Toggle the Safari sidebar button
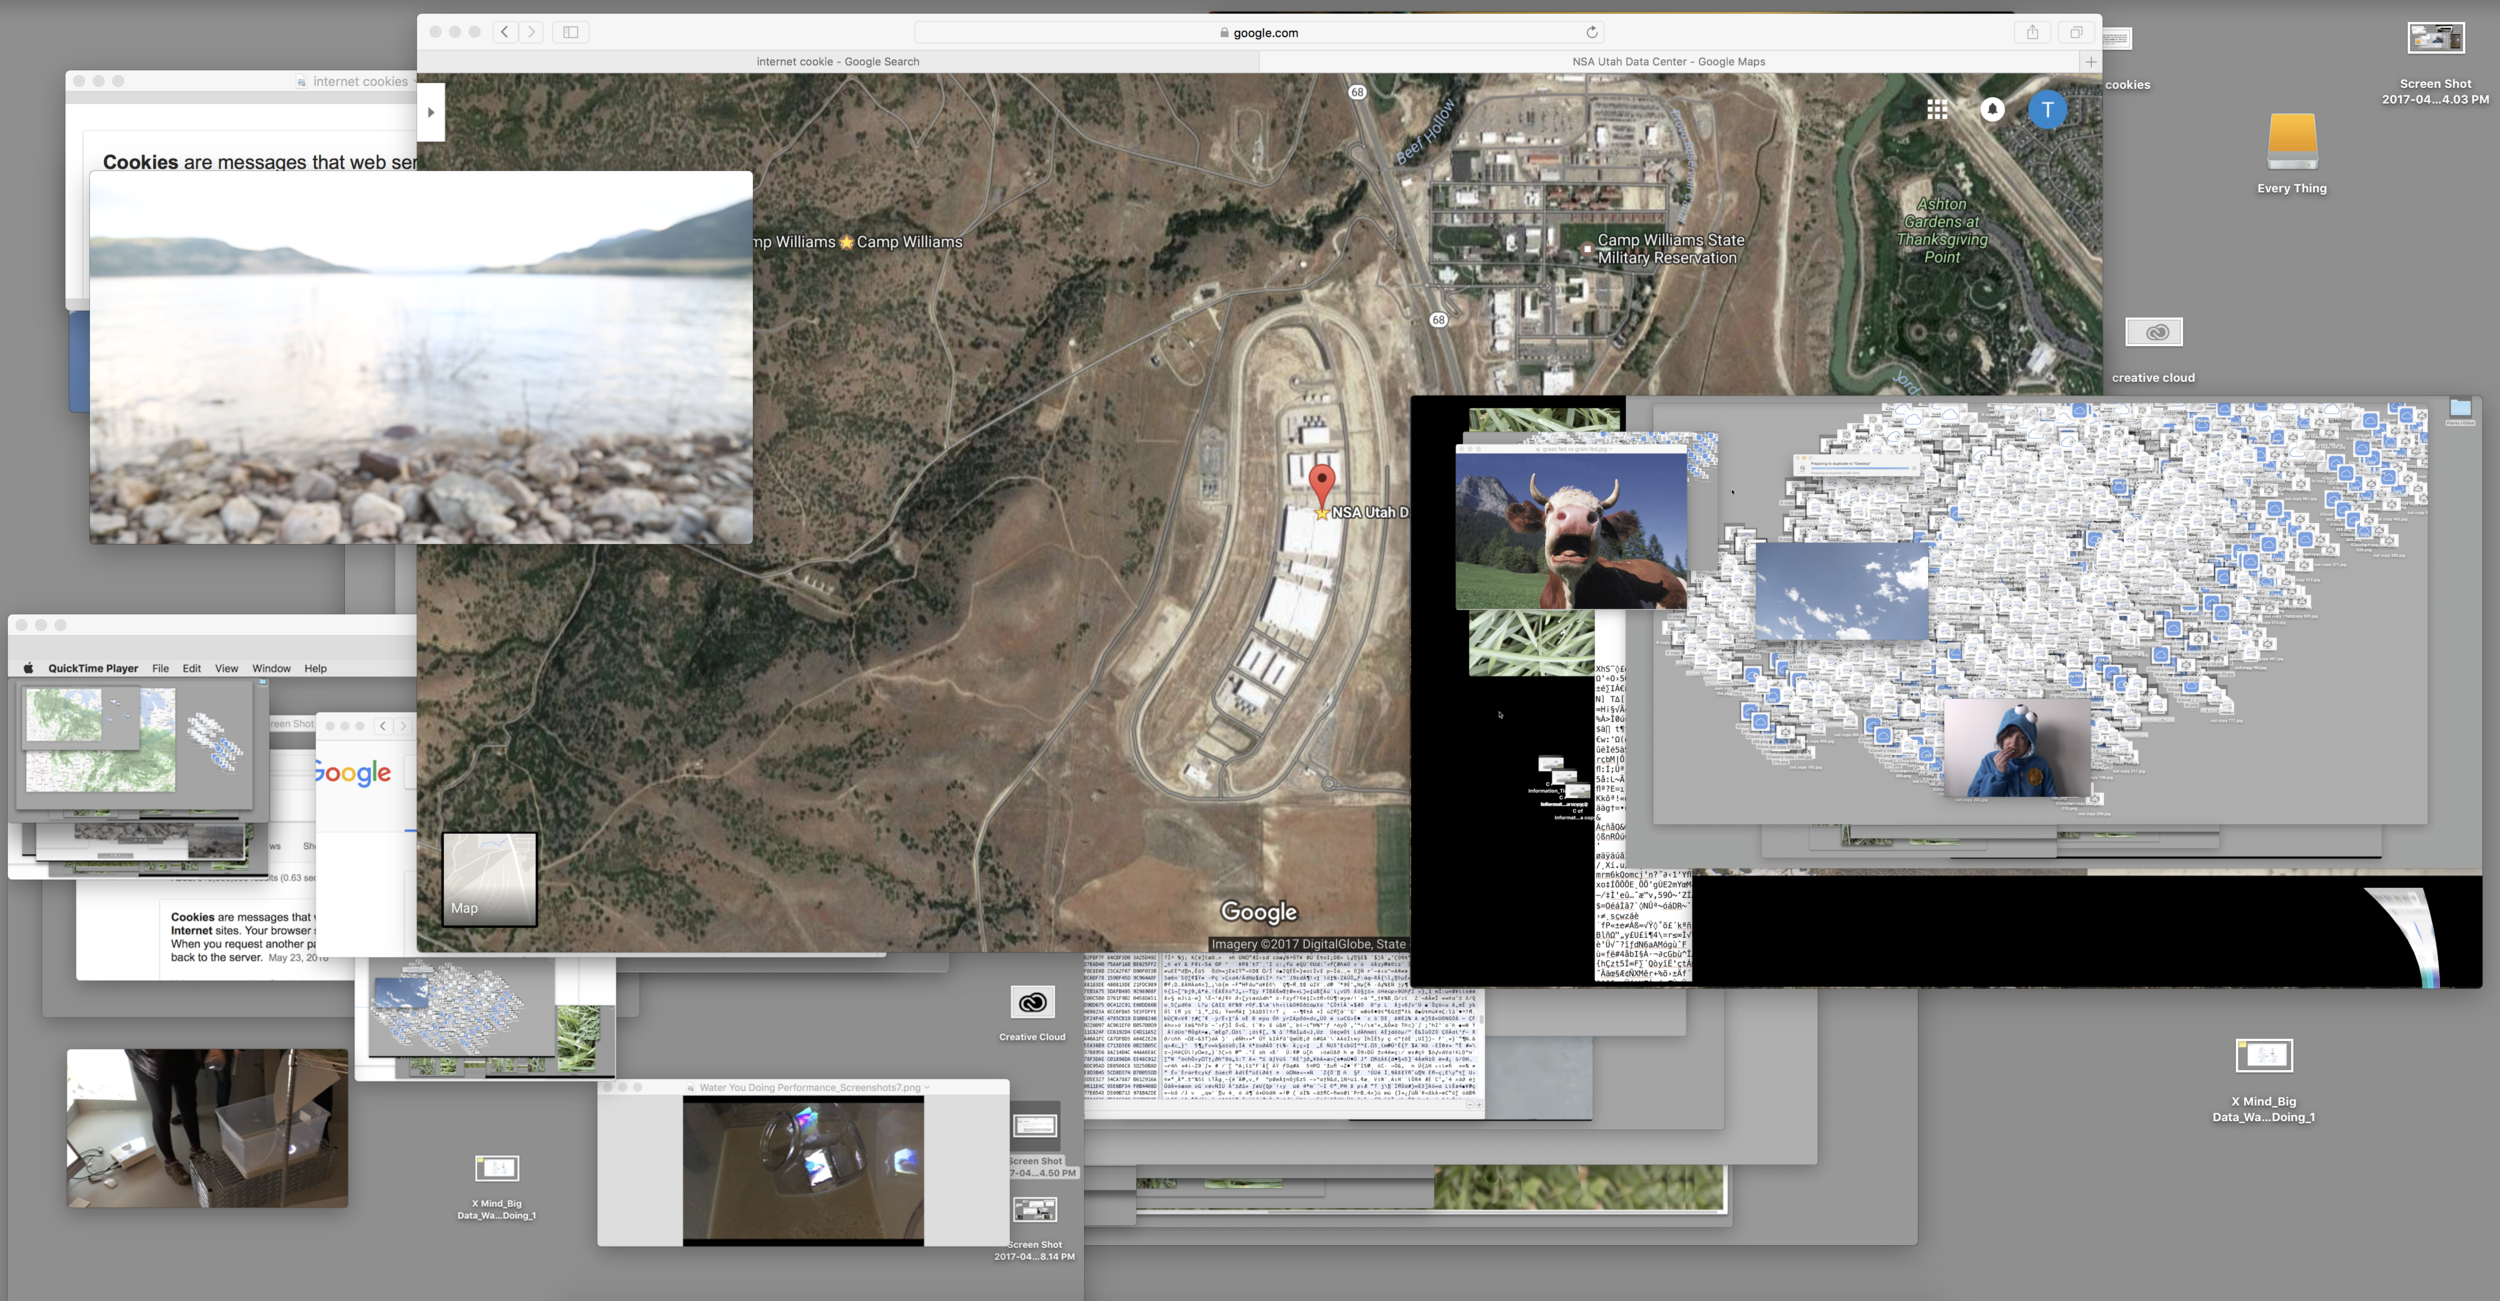 (x=571, y=32)
